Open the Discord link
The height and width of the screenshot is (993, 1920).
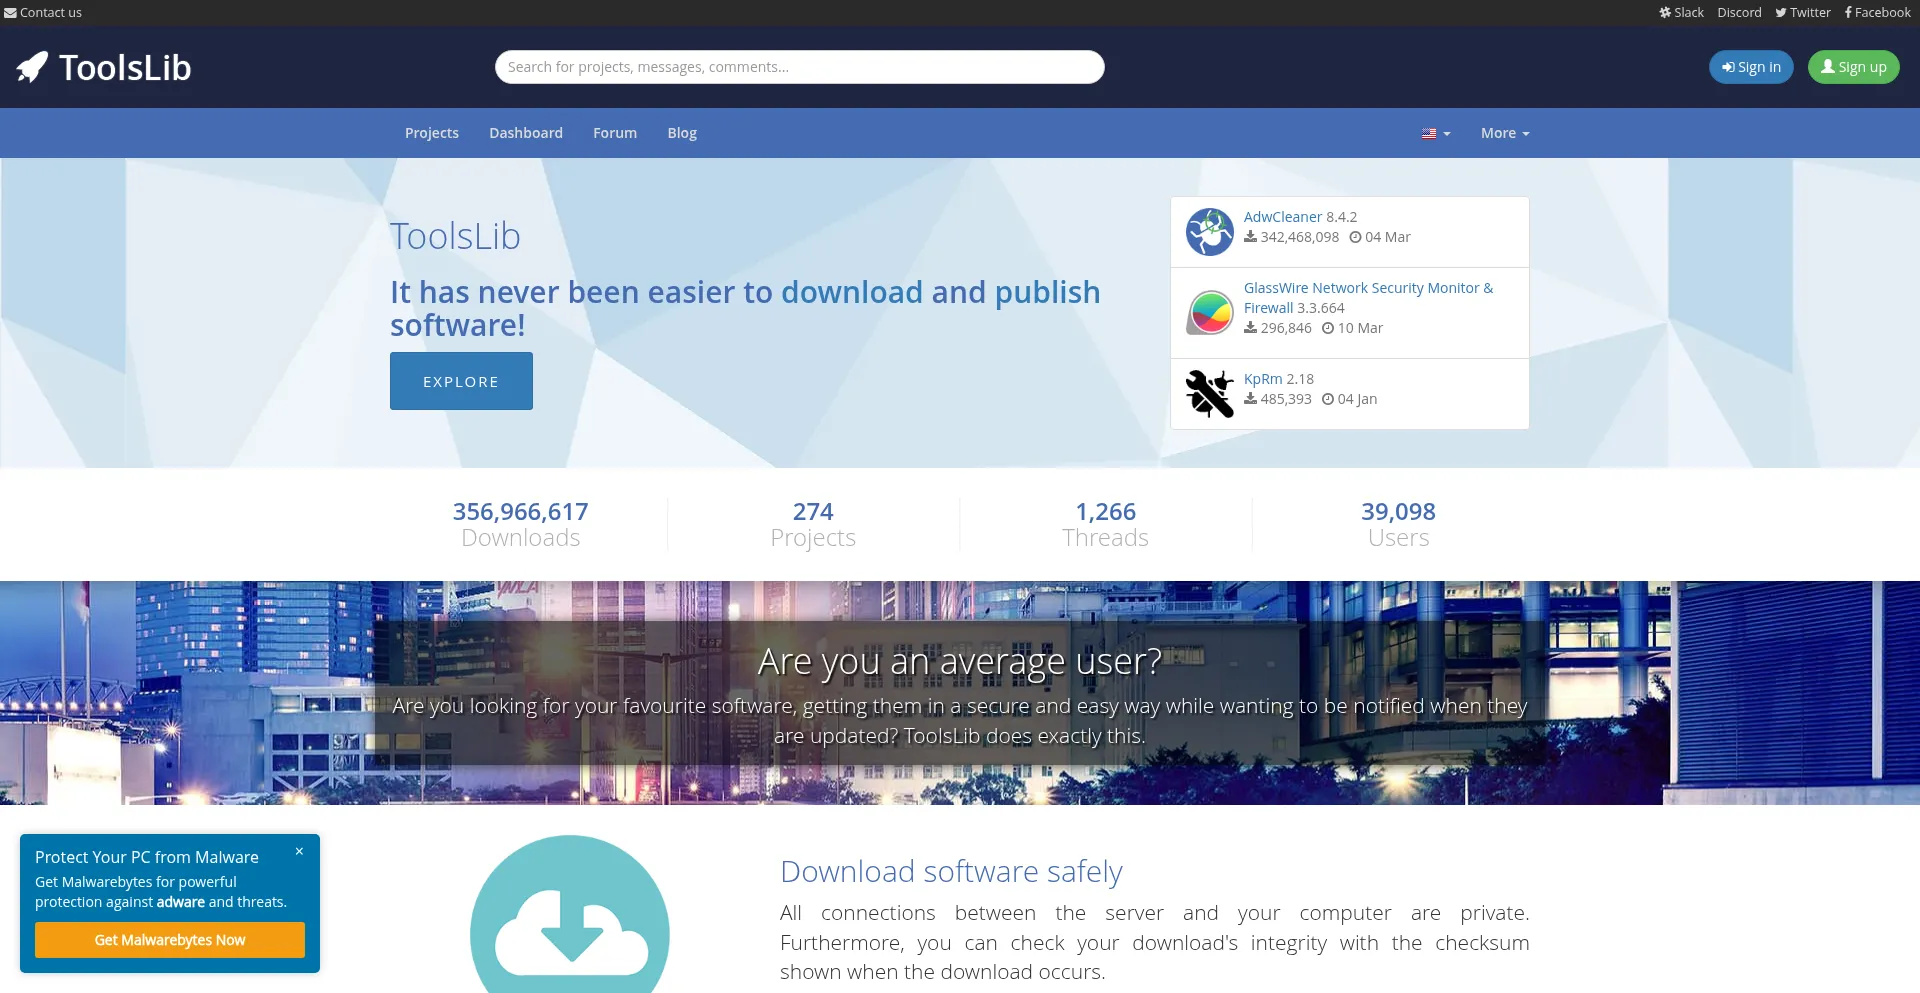(1739, 13)
